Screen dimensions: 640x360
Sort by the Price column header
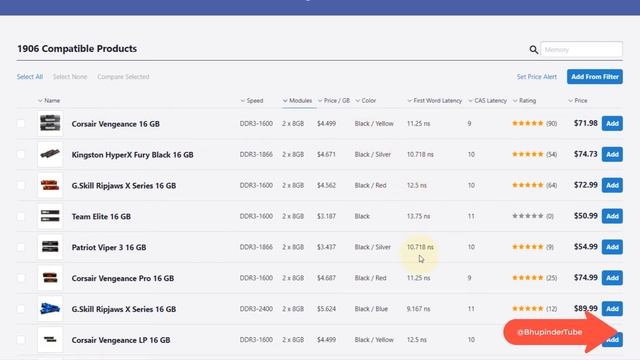[578, 100]
